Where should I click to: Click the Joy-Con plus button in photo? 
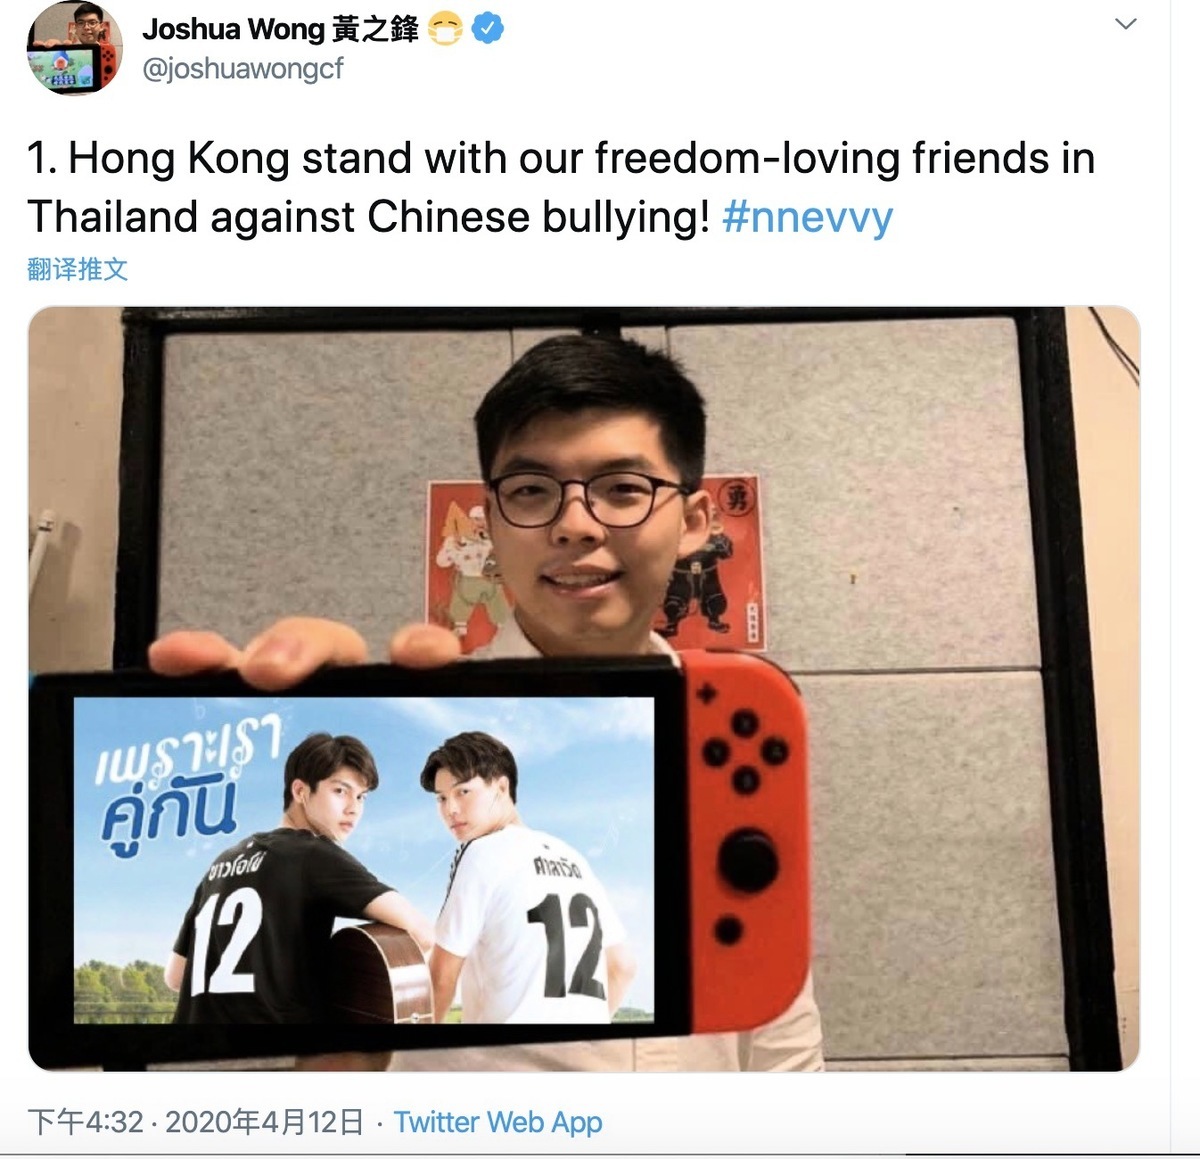tap(706, 692)
